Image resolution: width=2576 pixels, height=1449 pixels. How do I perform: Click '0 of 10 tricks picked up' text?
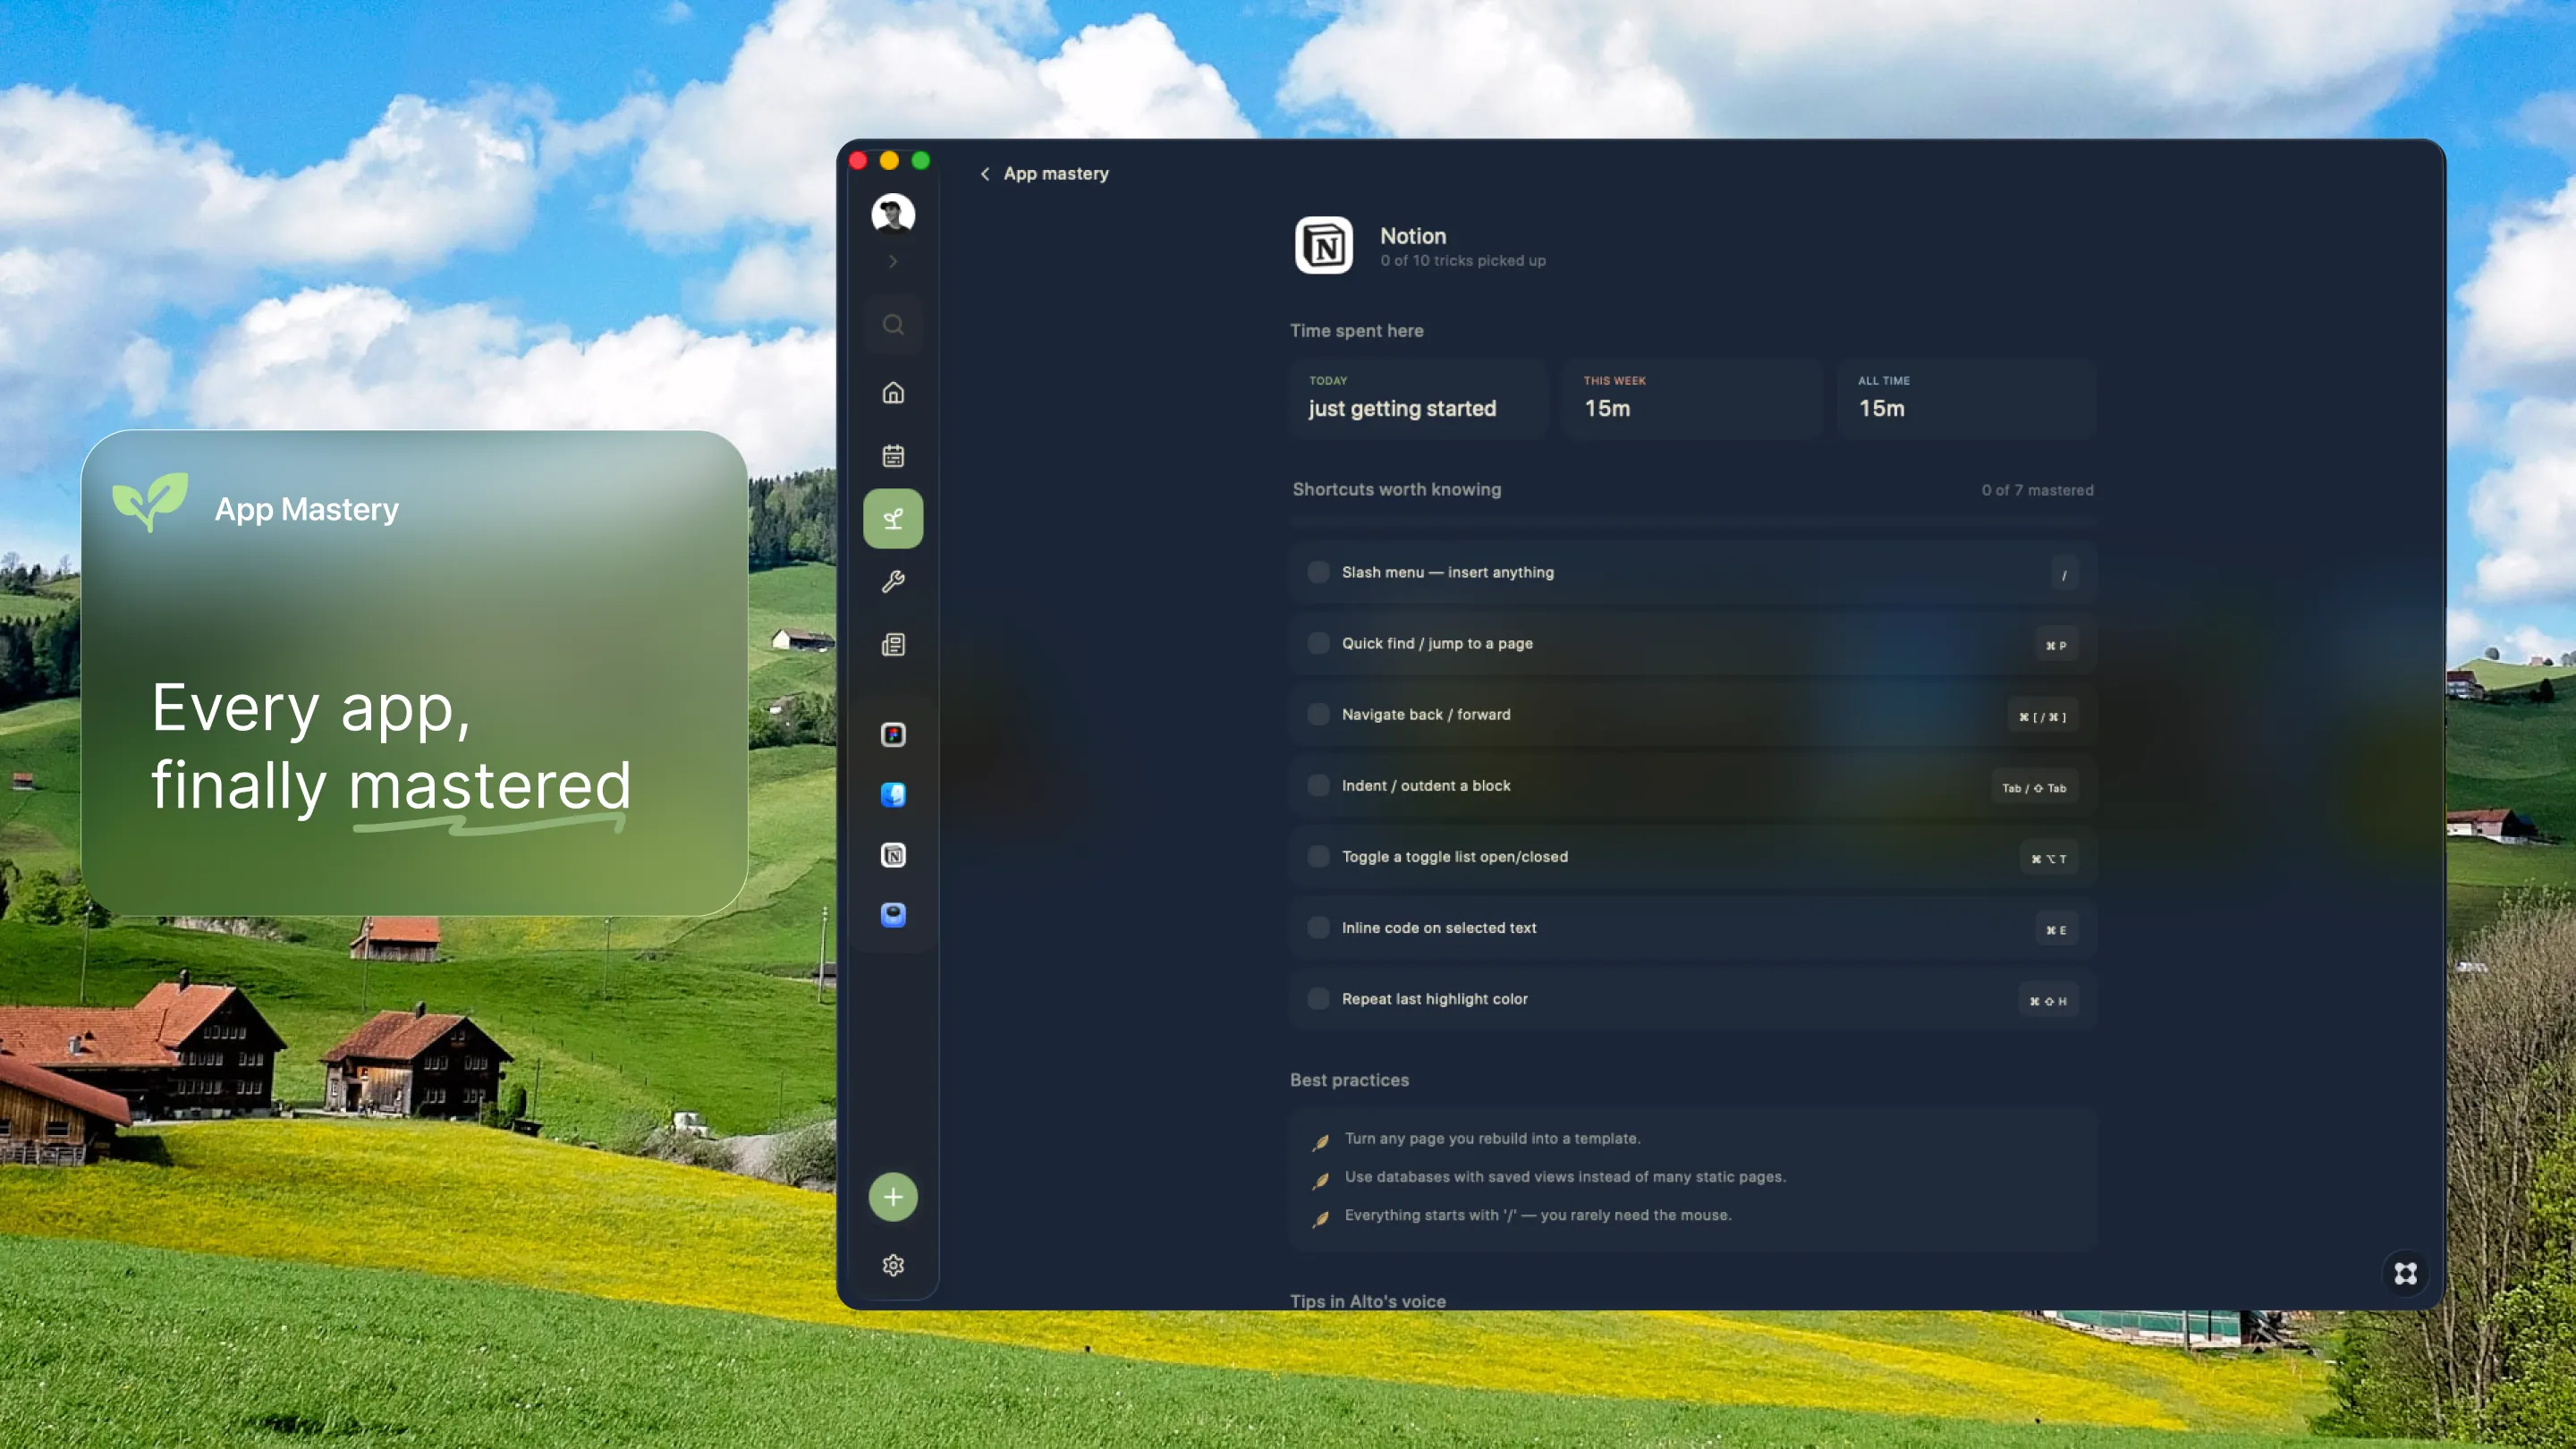(1462, 260)
